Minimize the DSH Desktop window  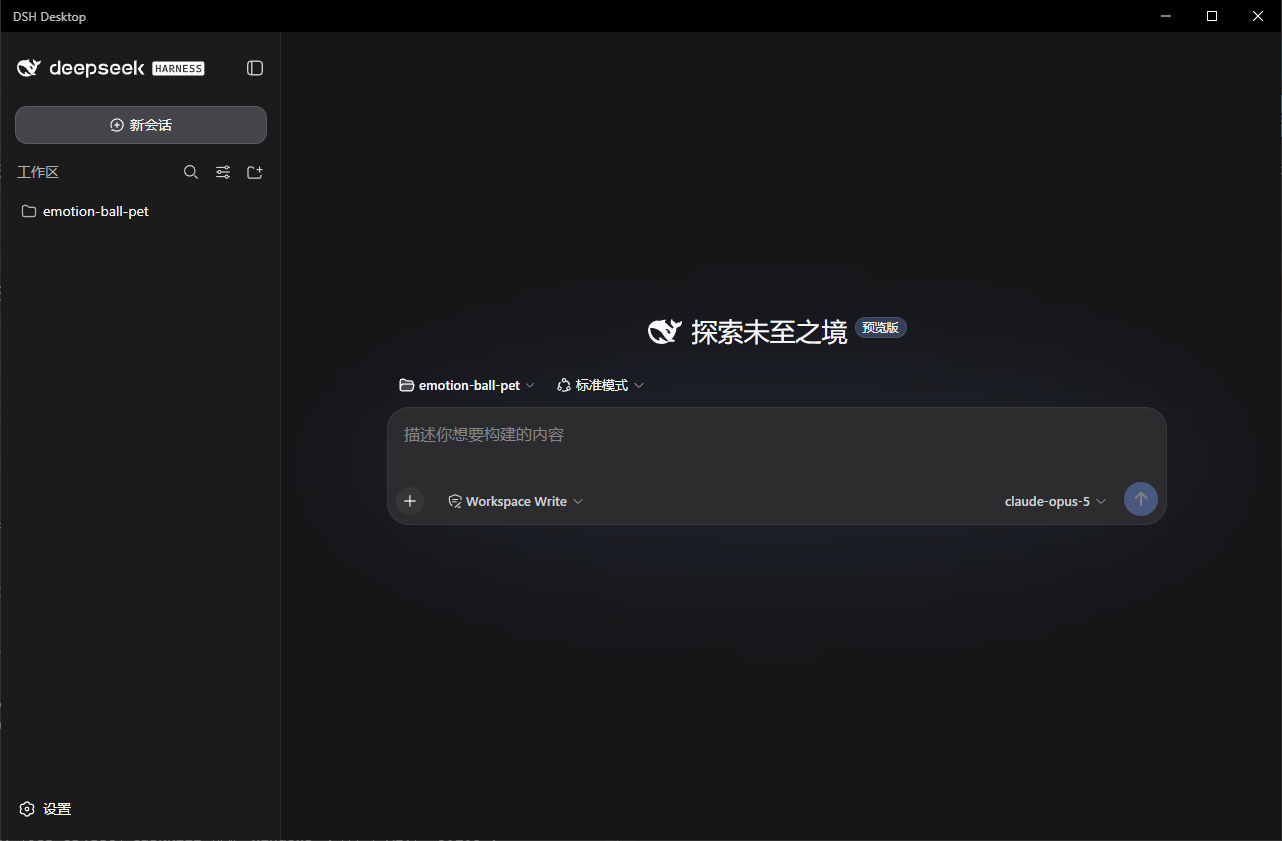[x=1166, y=16]
